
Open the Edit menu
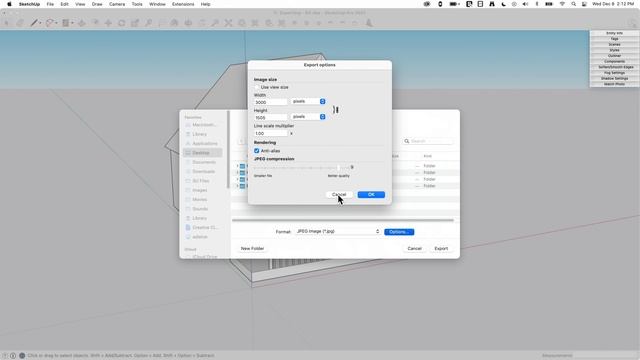64,4
